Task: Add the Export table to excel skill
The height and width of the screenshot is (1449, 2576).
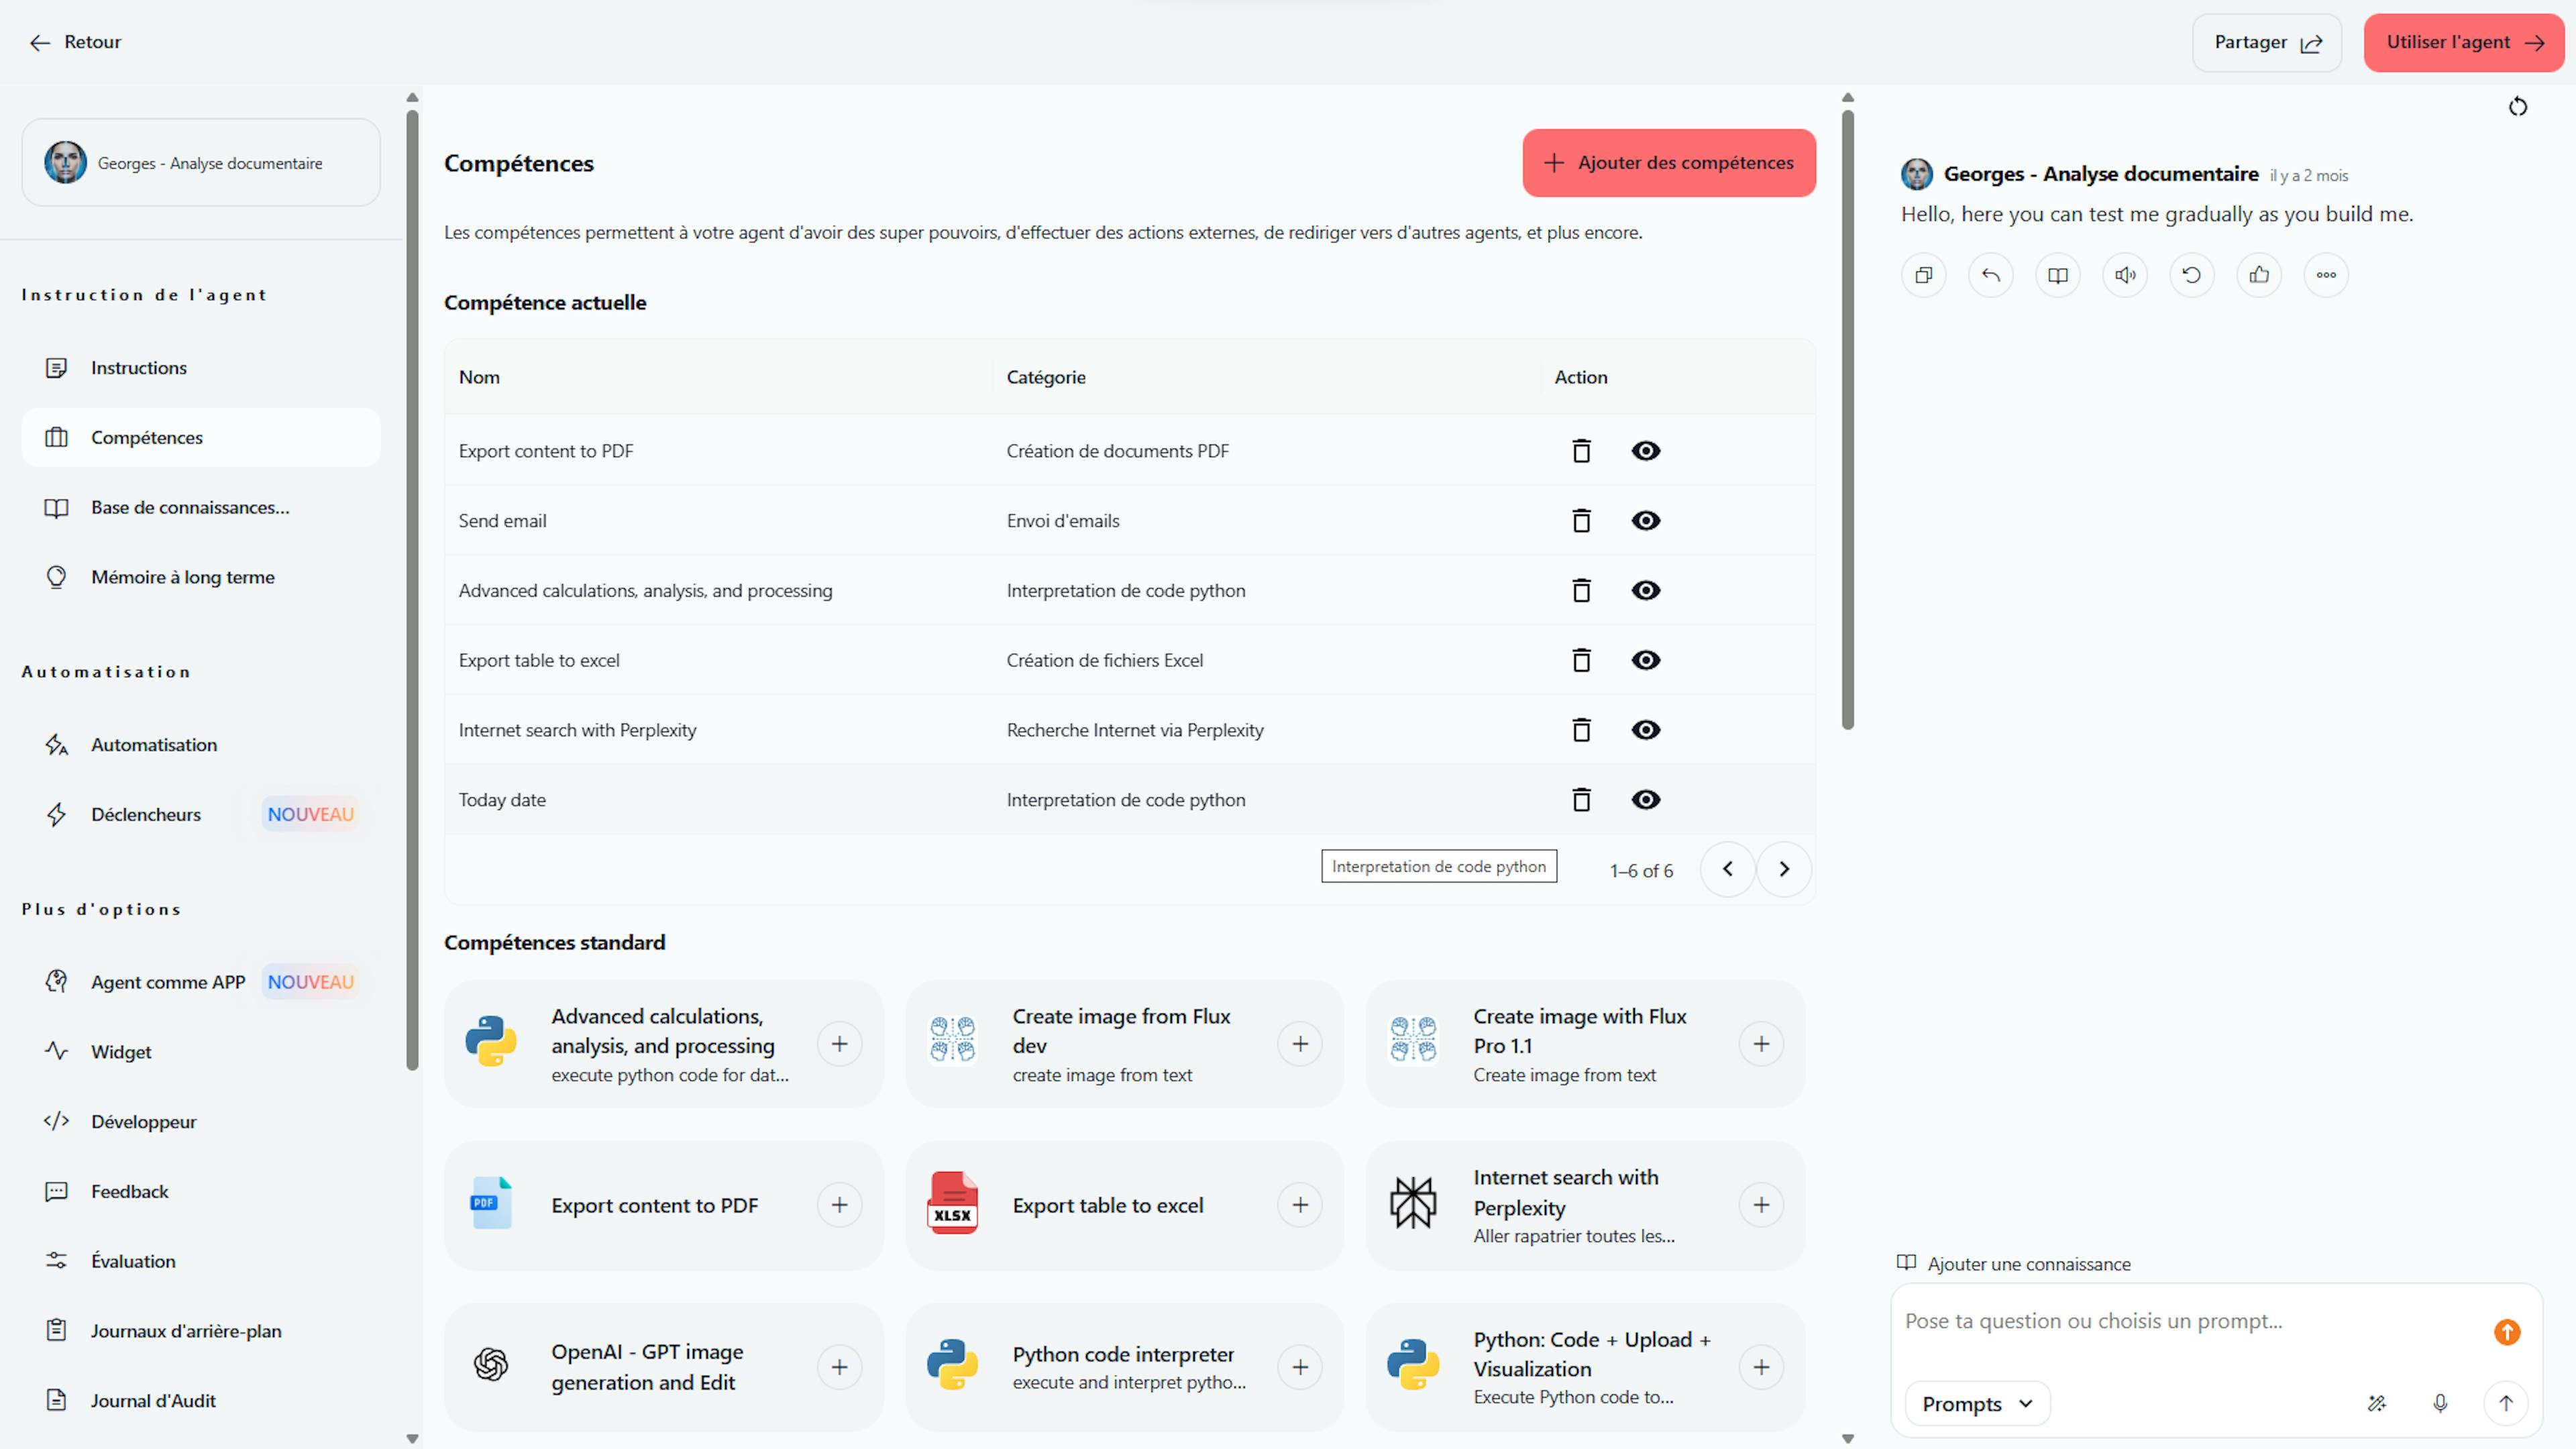Action: pyautogui.click(x=1300, y=1205)
